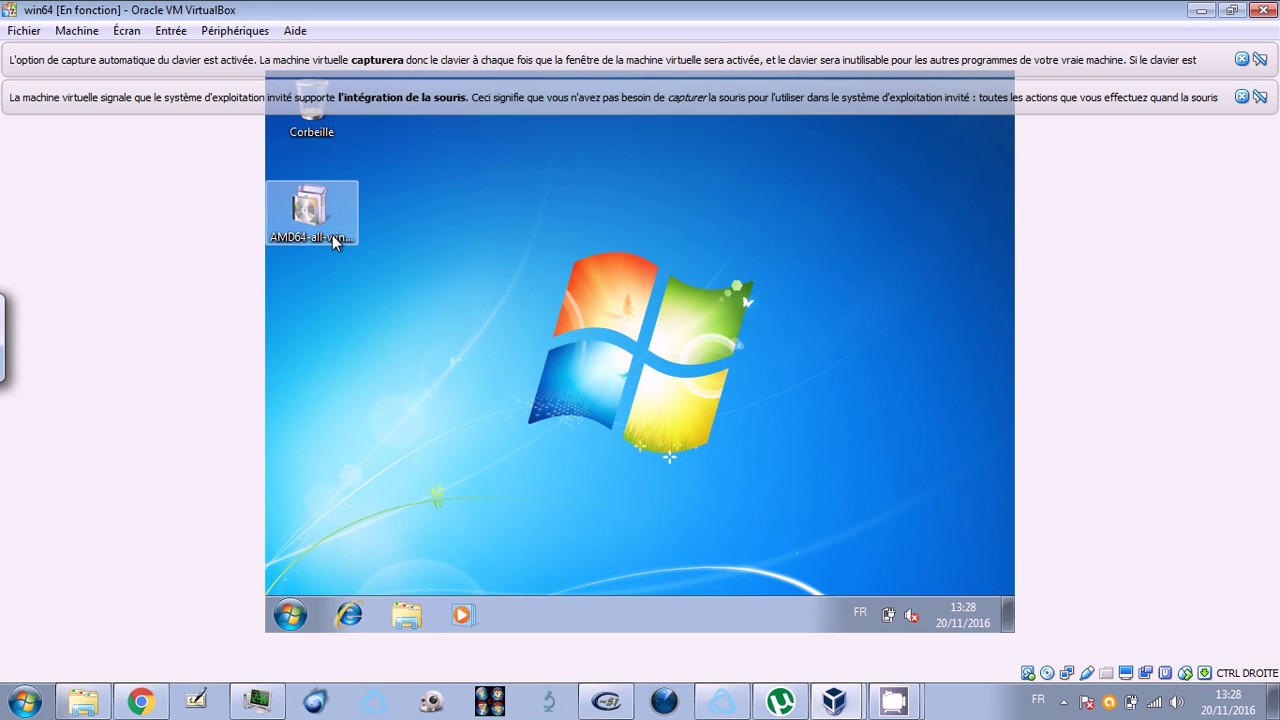The width and height of the screenshot is (1280, 720).
Task: Click VirtualBox shared folders indicator
Action: tap(1106, 673)
